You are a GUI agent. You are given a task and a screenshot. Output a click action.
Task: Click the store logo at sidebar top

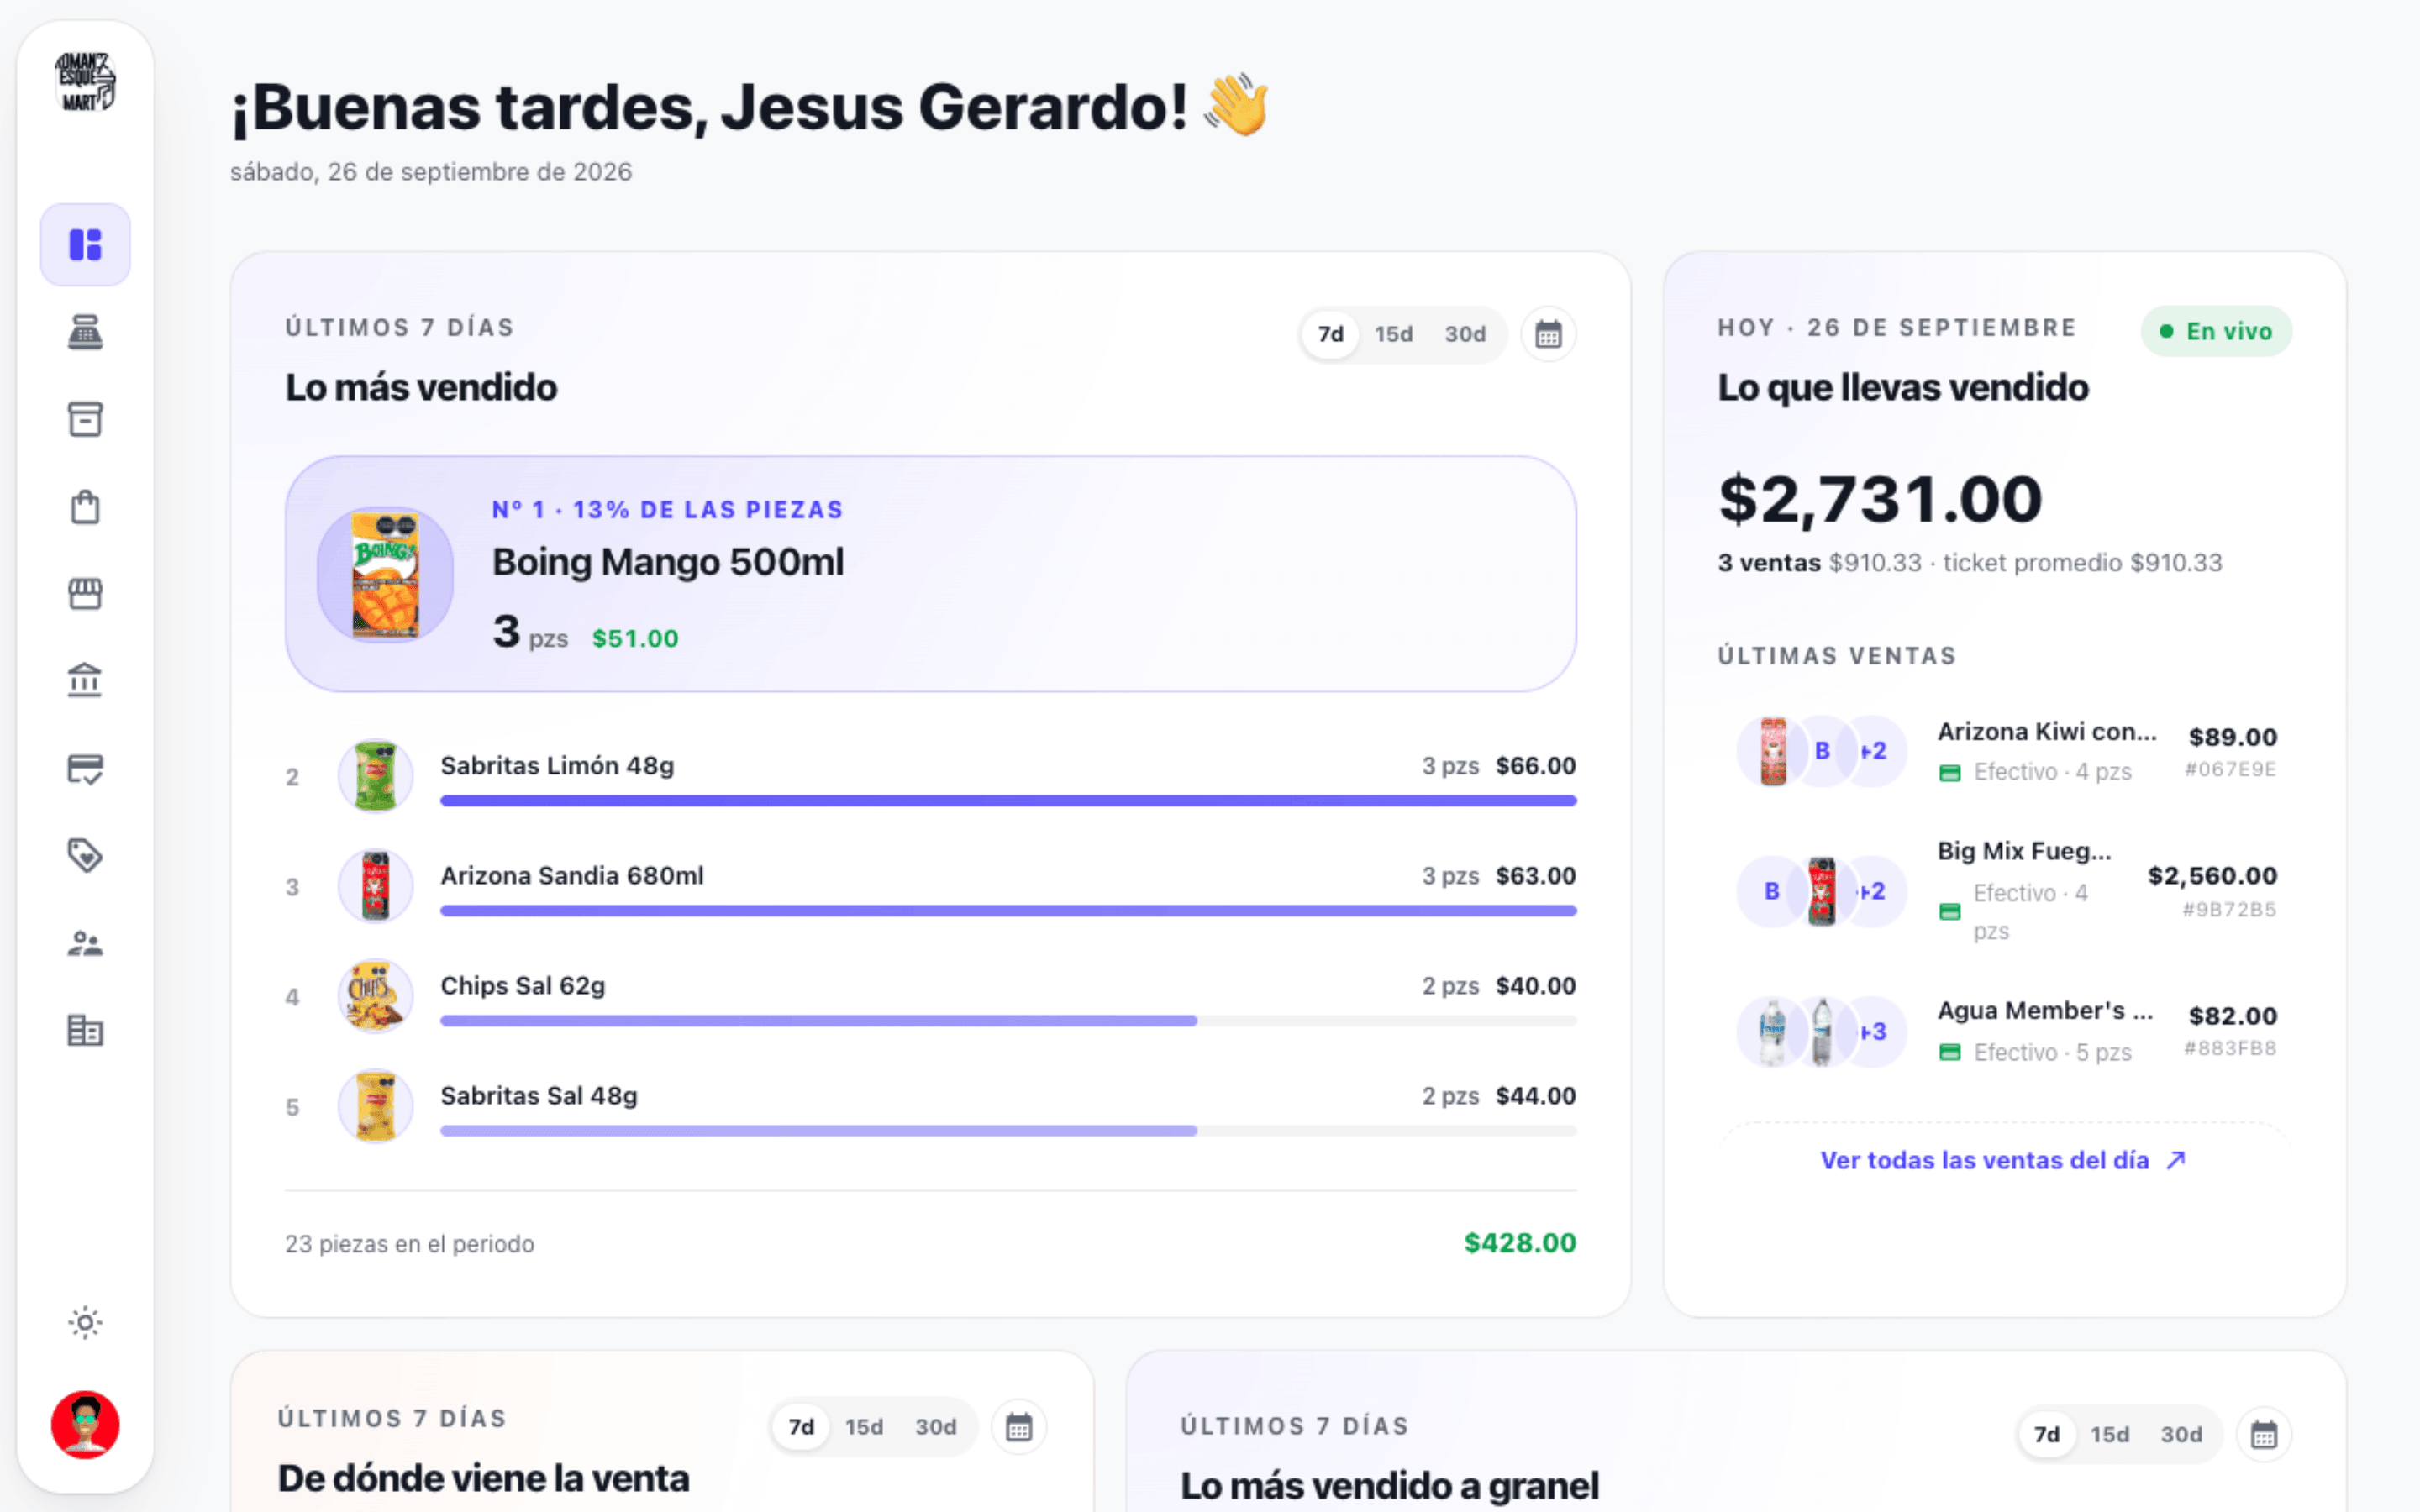tap(85, 82)
